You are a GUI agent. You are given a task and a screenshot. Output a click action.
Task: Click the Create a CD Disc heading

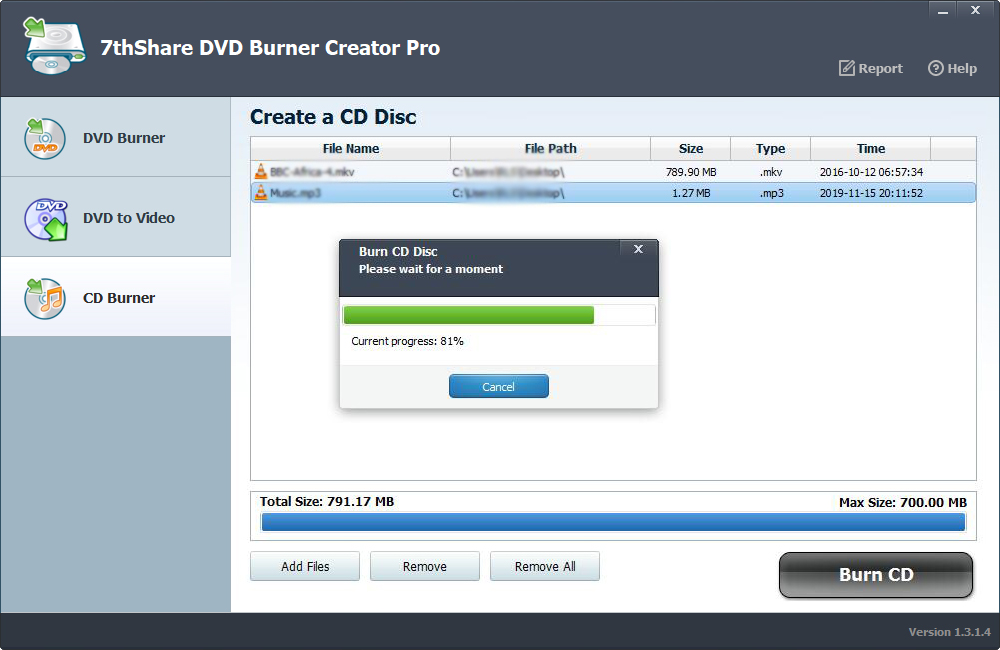(333, 117)
